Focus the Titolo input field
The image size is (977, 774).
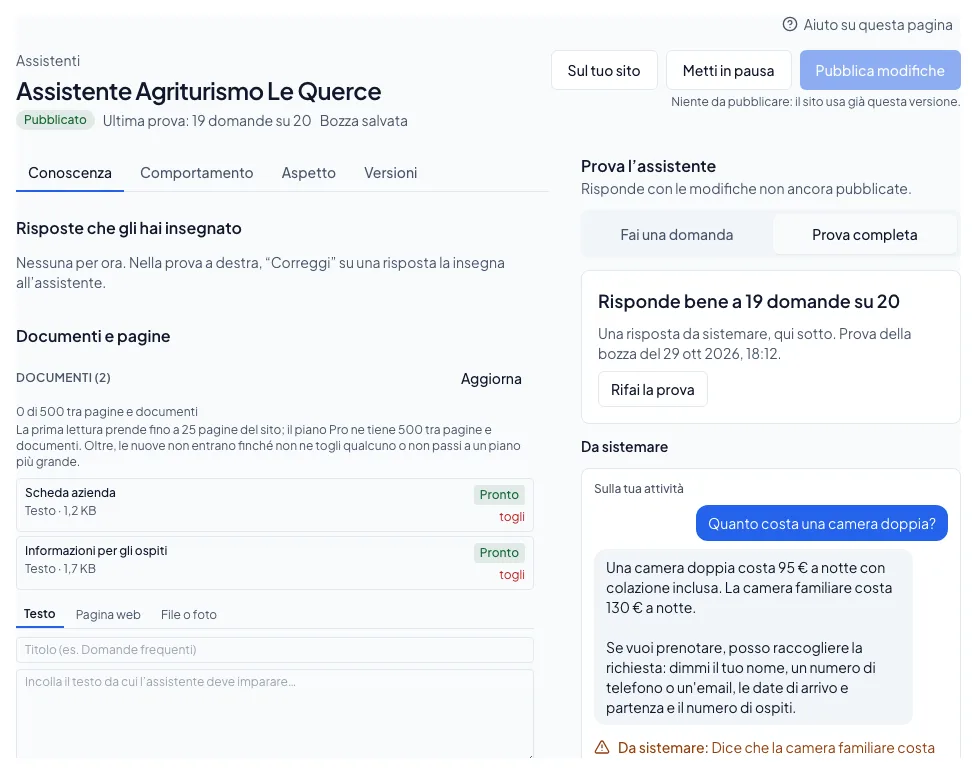pyautogui.click(x=275, y=649)
